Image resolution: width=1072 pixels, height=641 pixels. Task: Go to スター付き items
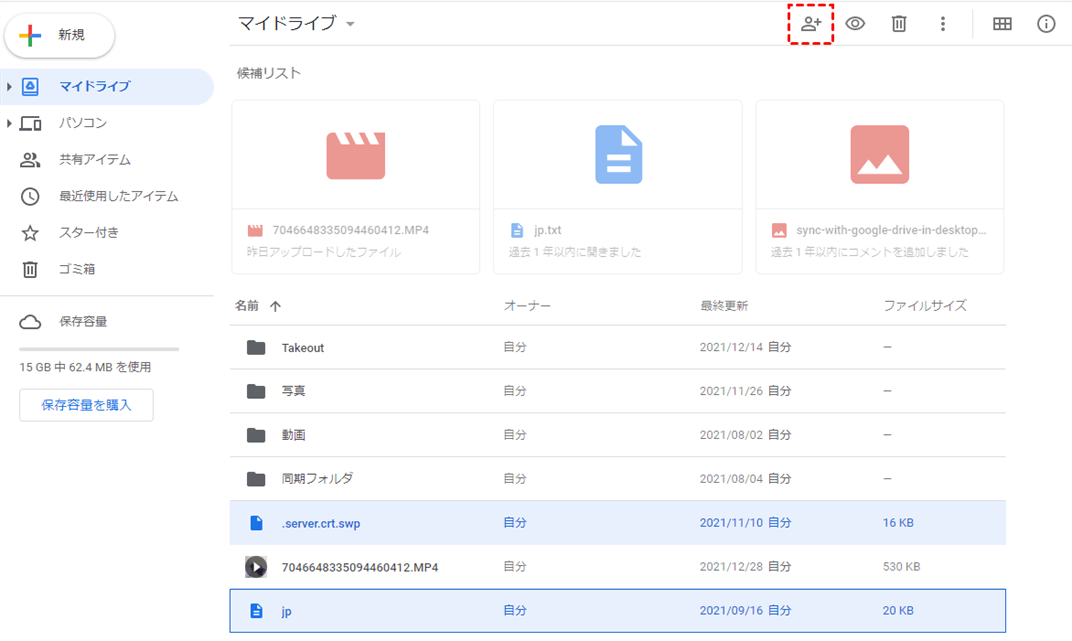pyautogui.click(x=88, y=233)
